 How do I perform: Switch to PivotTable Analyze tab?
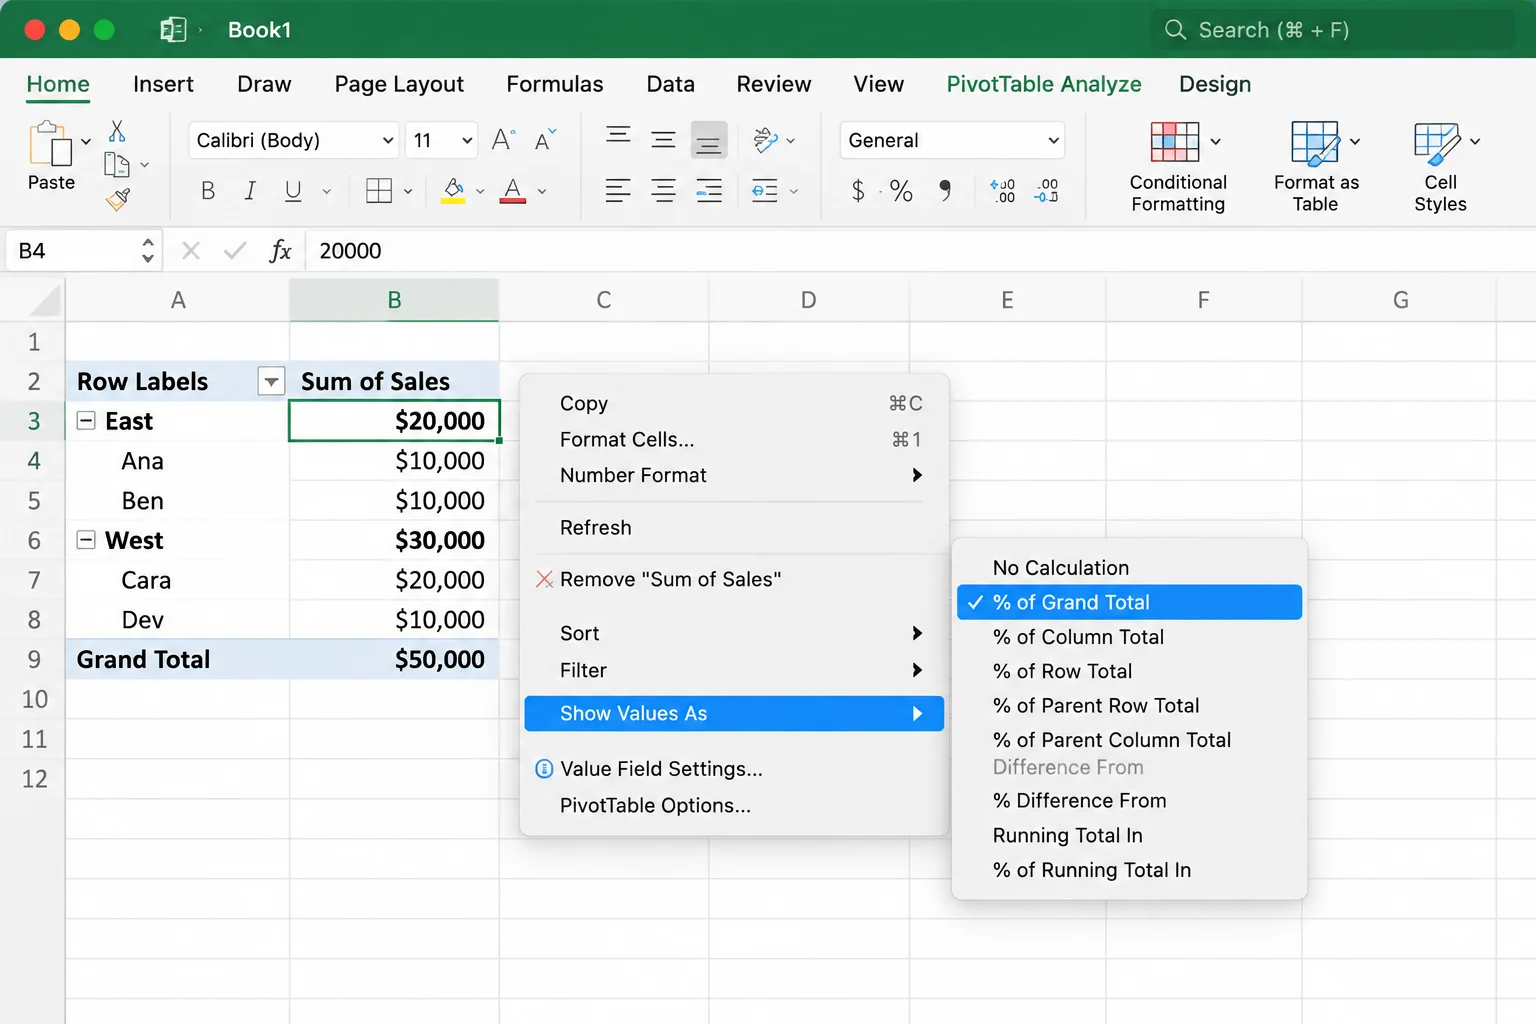coord(1044,84)
